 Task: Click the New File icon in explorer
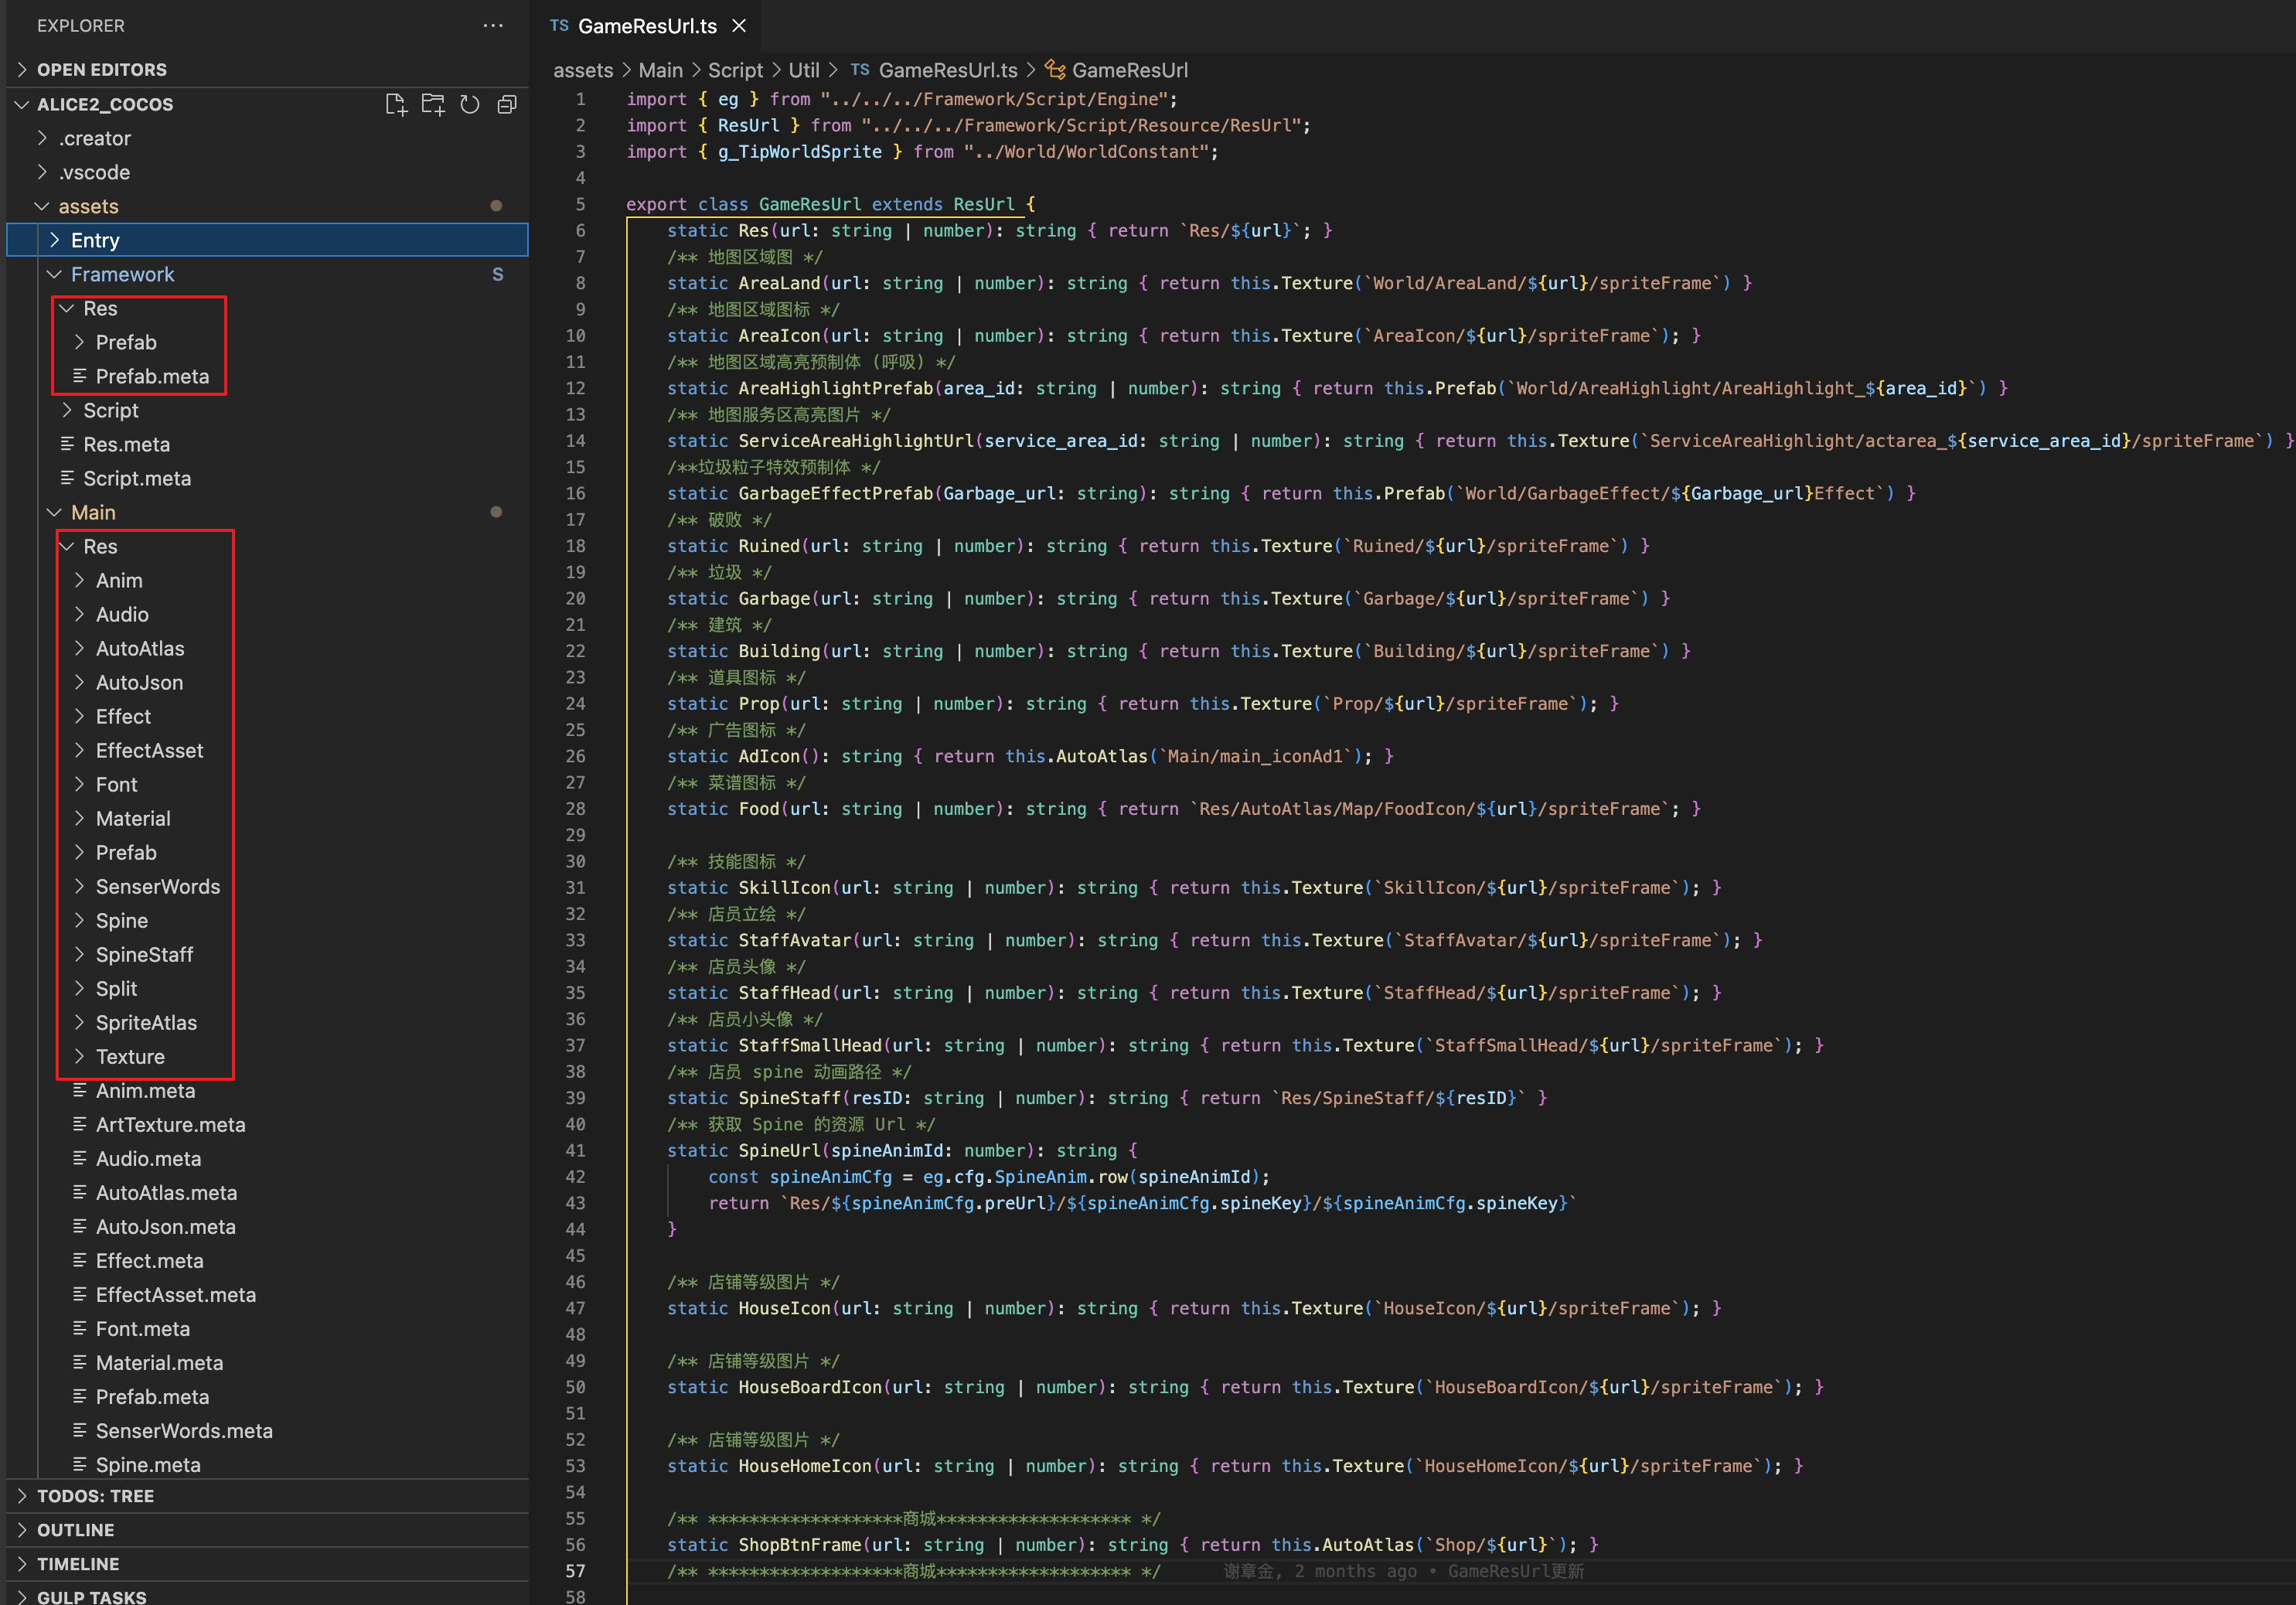point(395,104)
